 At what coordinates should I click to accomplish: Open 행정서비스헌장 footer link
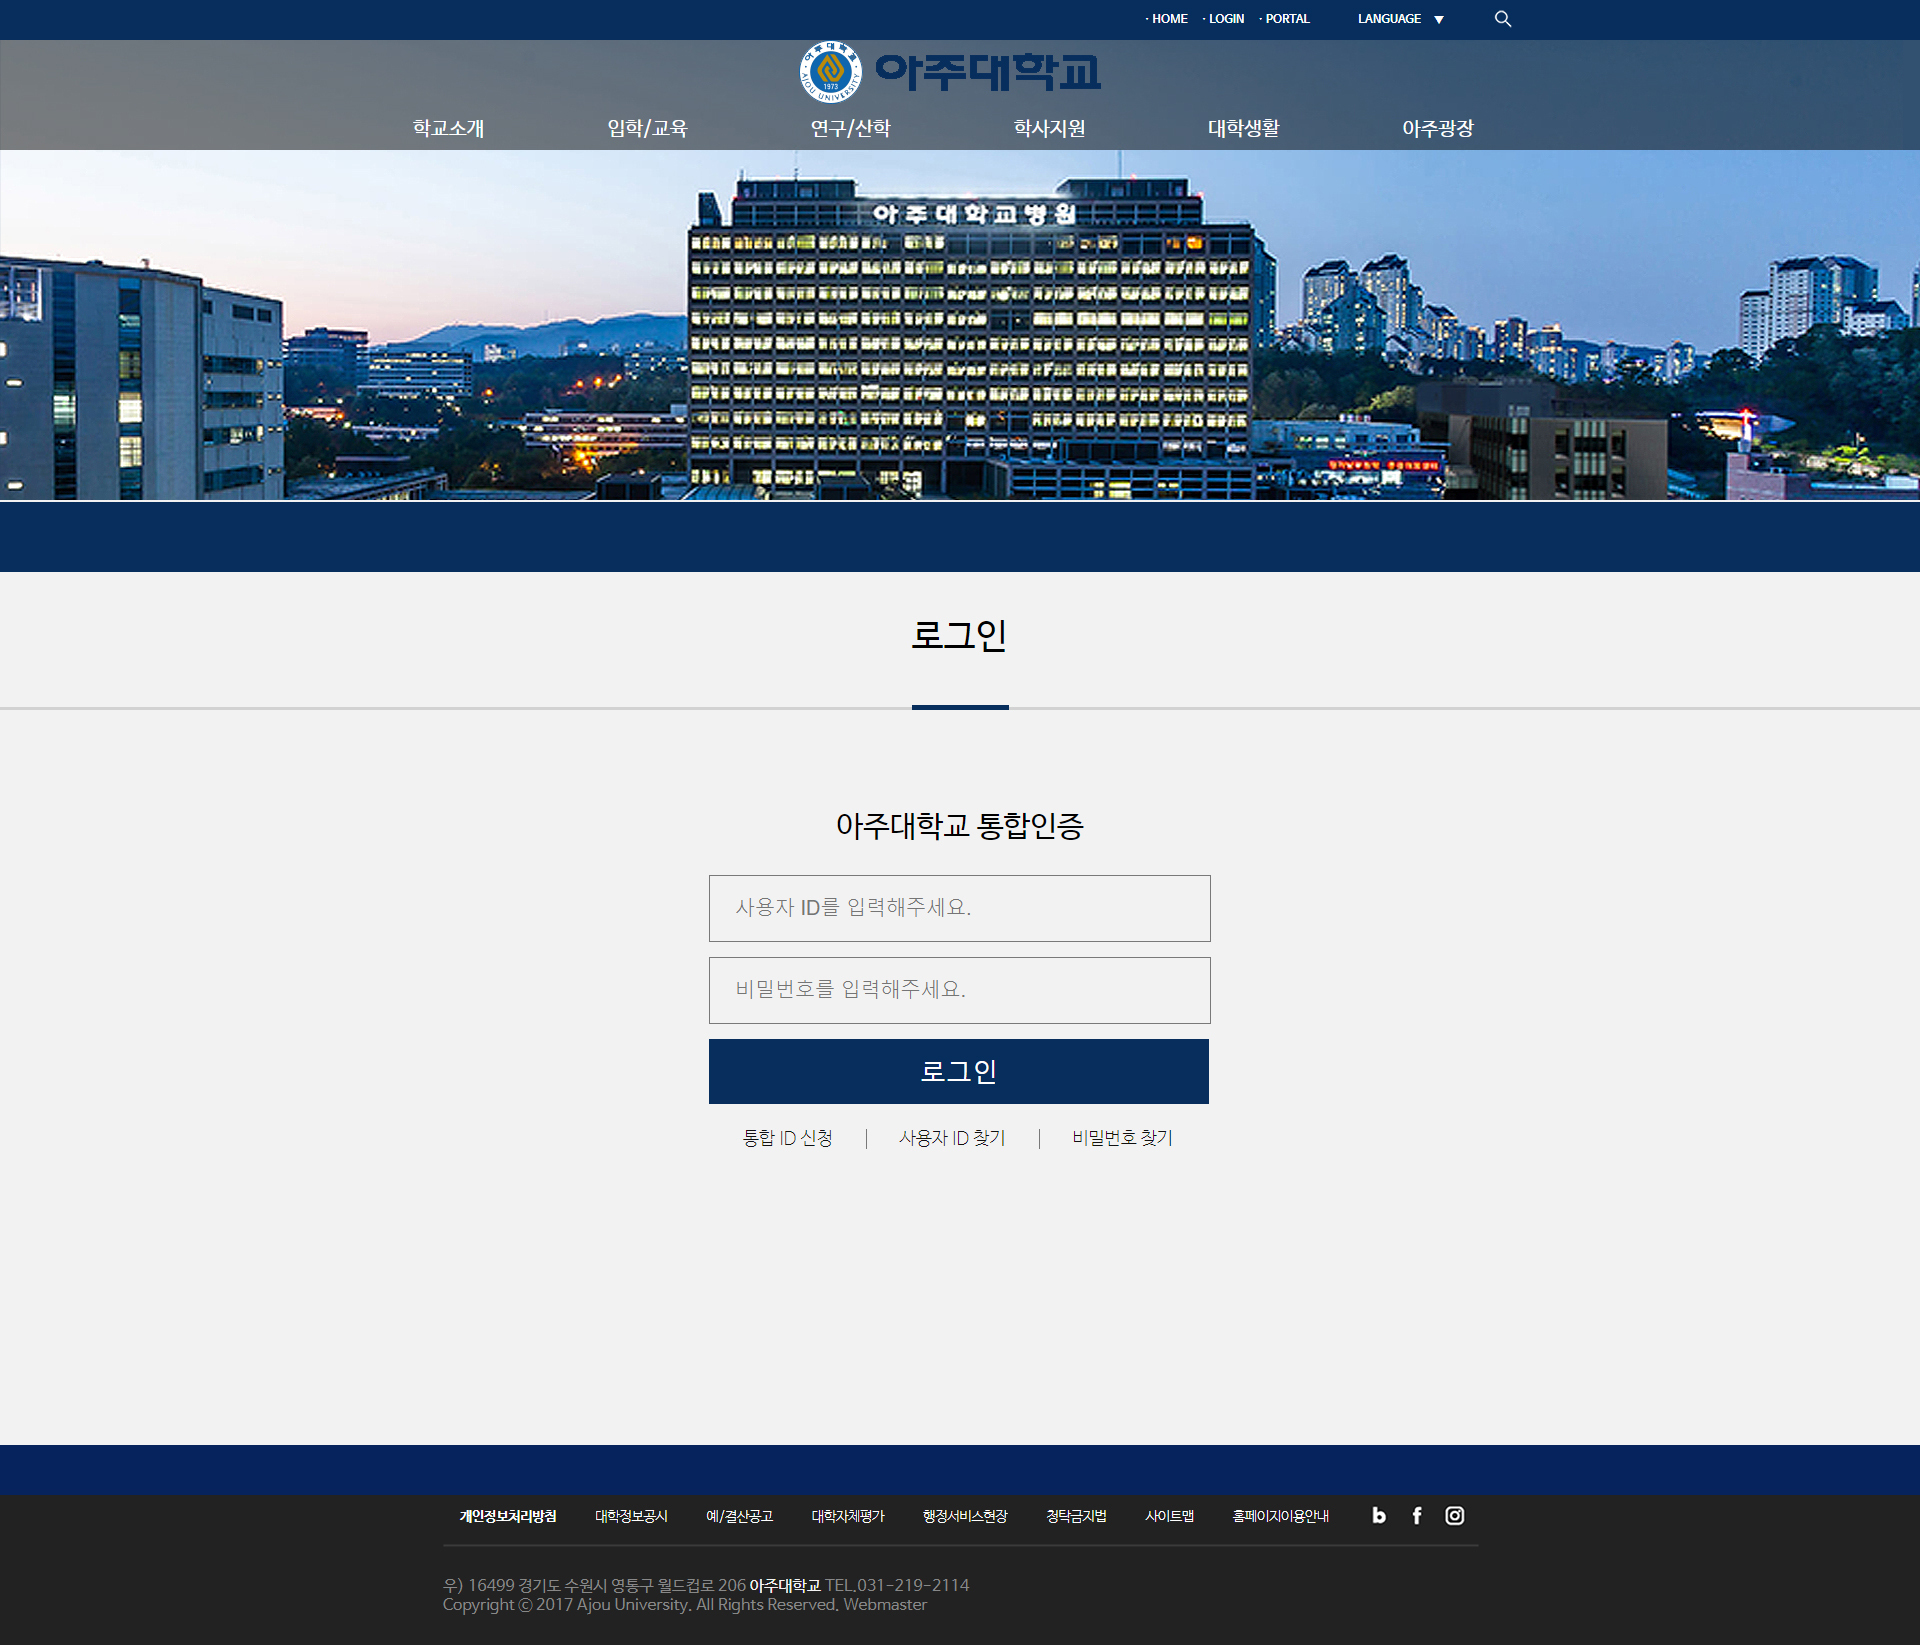(965, 1516)
